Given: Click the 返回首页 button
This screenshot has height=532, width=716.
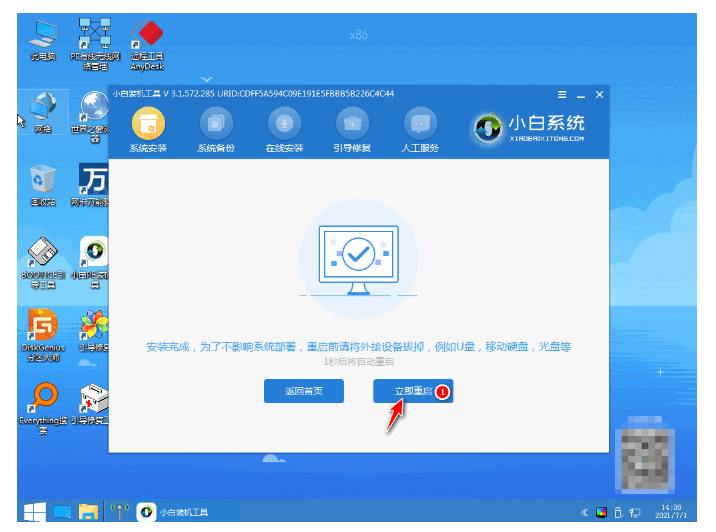Looking at the screenshot, I should click(304, 391).
